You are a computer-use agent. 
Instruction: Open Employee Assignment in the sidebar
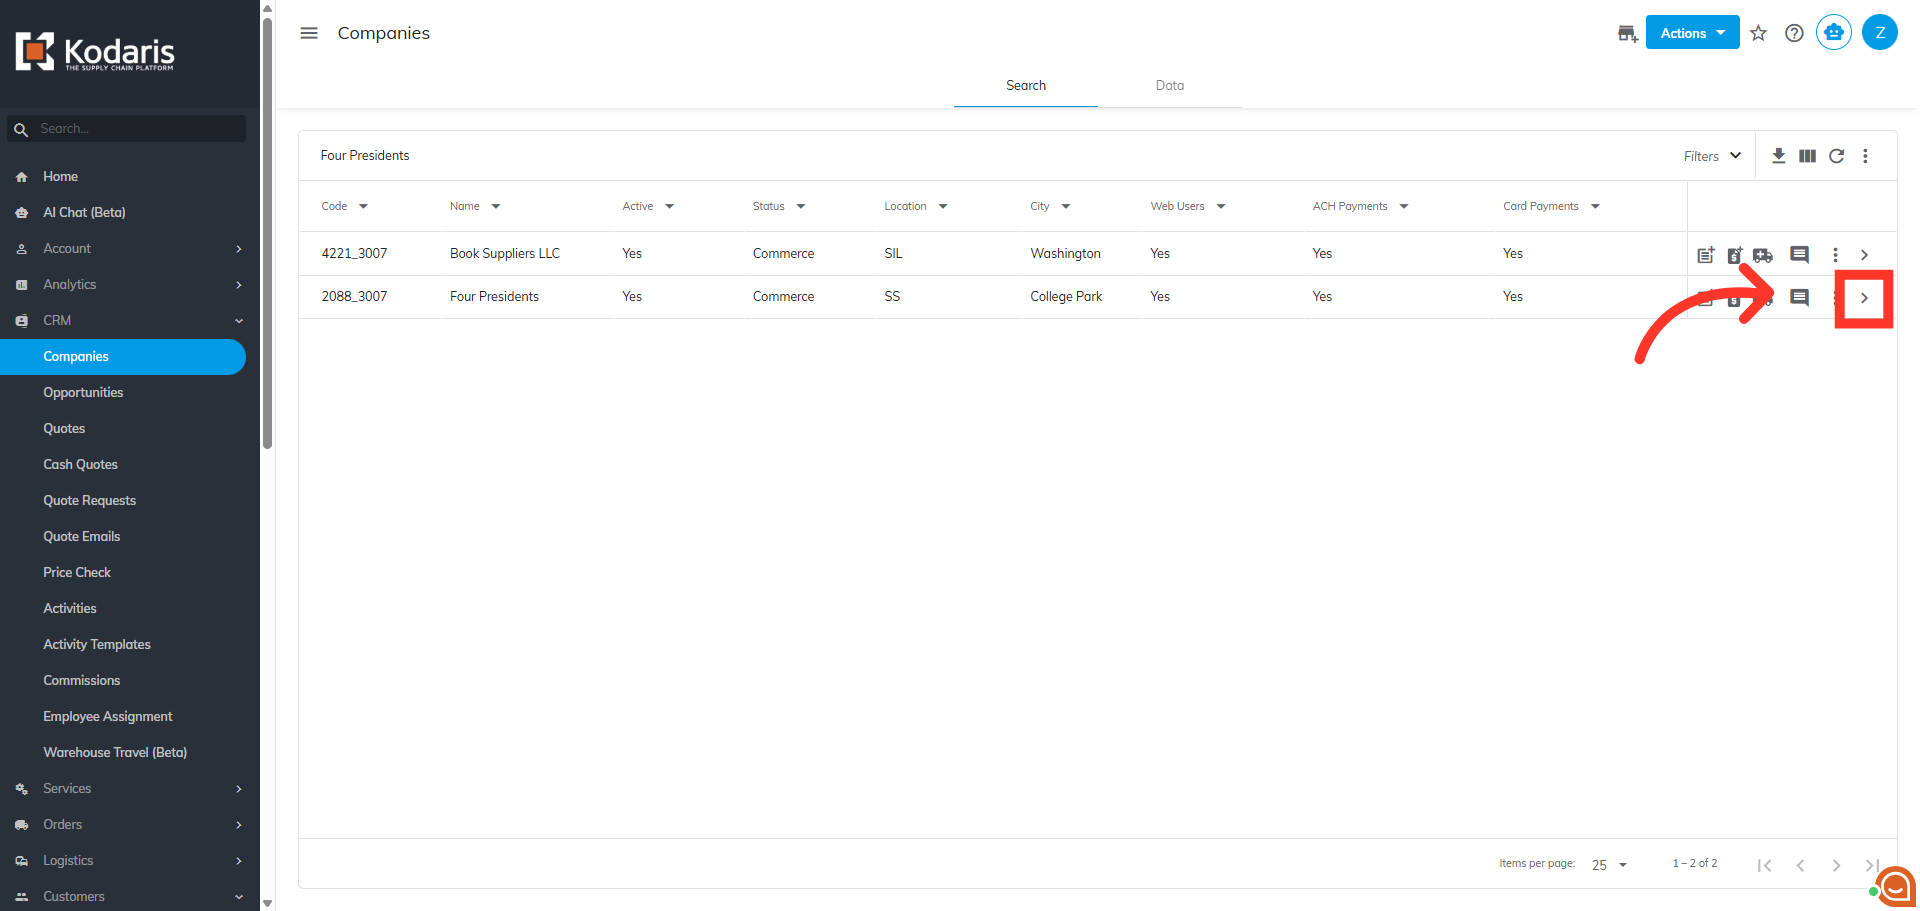pyautogui.click(x=108, y=717)
